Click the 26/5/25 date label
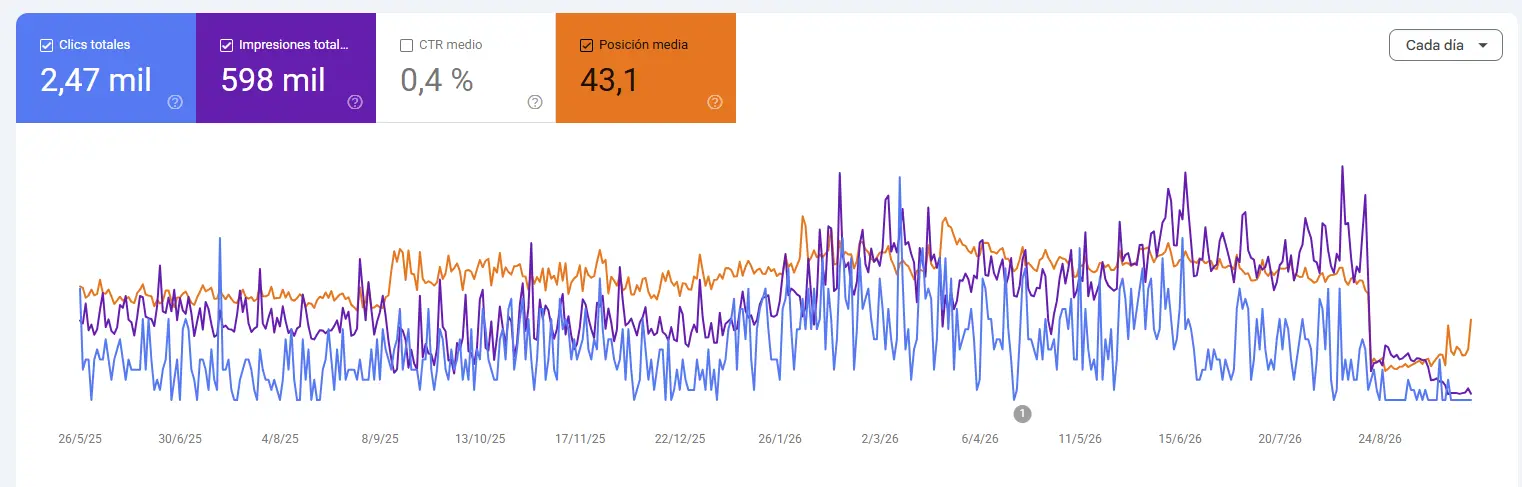 coord(80,439)
